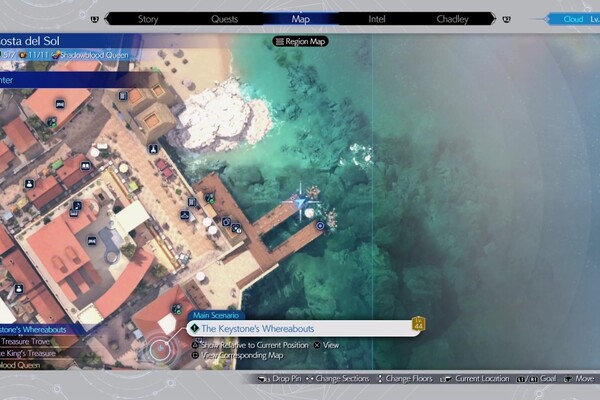The image size is (600, 400).
Task: Click the L2 previous-tab trigger icon
Action: click(x=95, y=19)
